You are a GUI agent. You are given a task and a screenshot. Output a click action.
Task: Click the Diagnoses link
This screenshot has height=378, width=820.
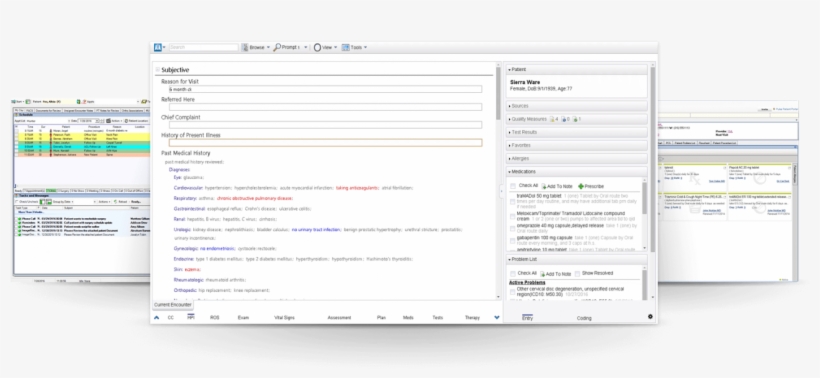coord(179,170)
